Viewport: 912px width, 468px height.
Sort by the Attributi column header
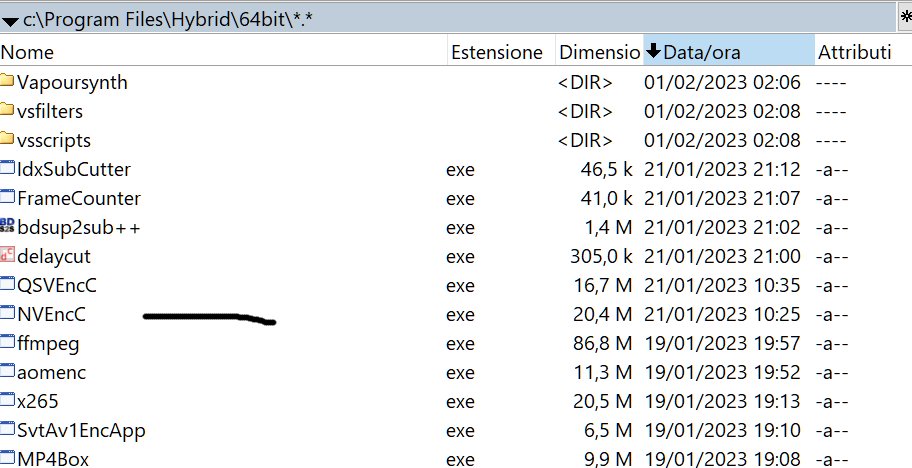863,52
